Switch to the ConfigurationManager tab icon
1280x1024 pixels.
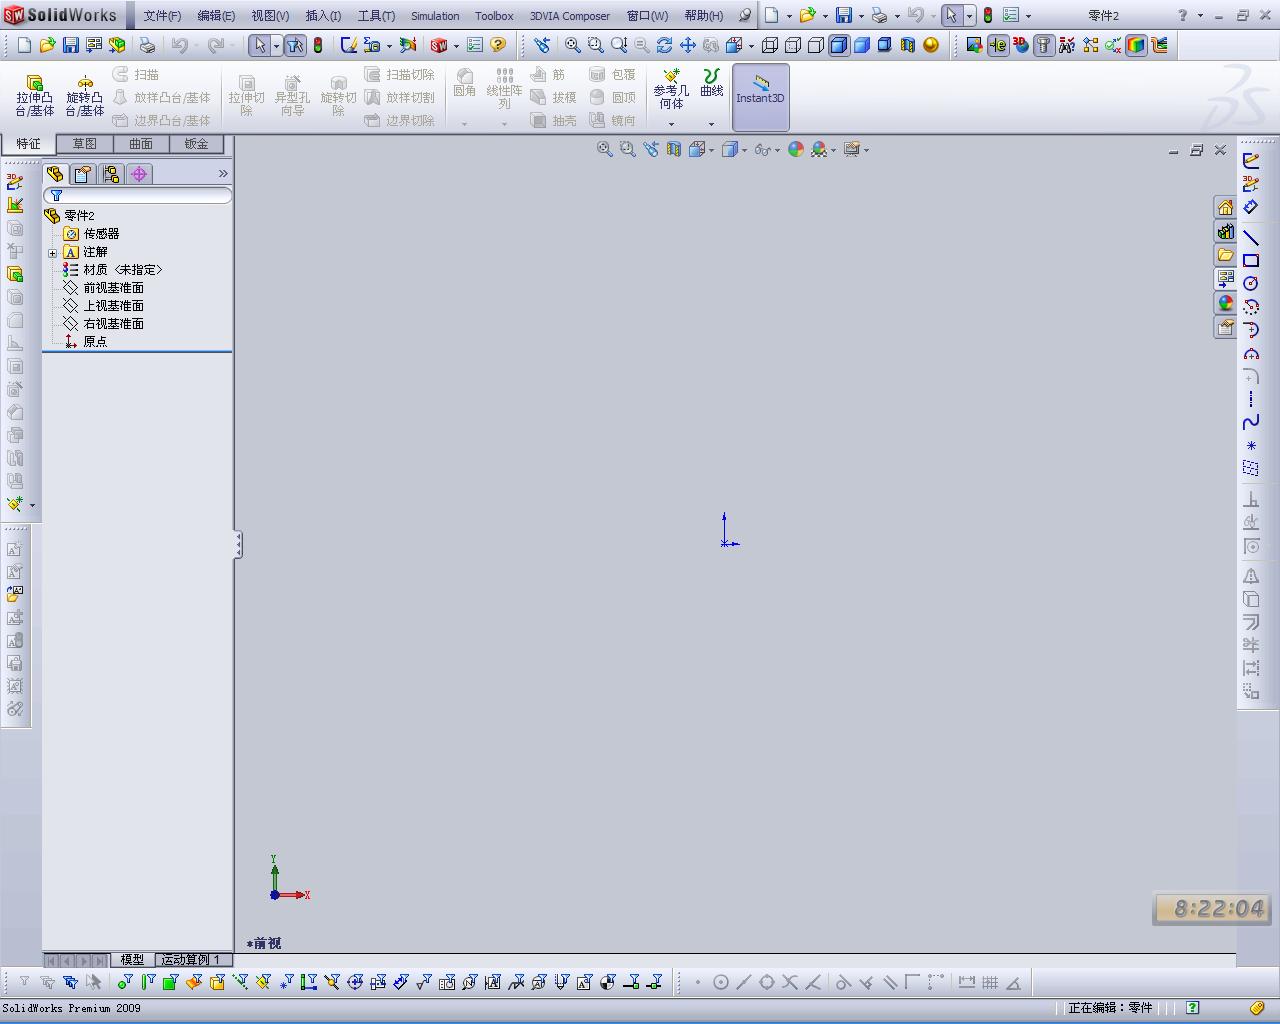(x=111, y=174)
